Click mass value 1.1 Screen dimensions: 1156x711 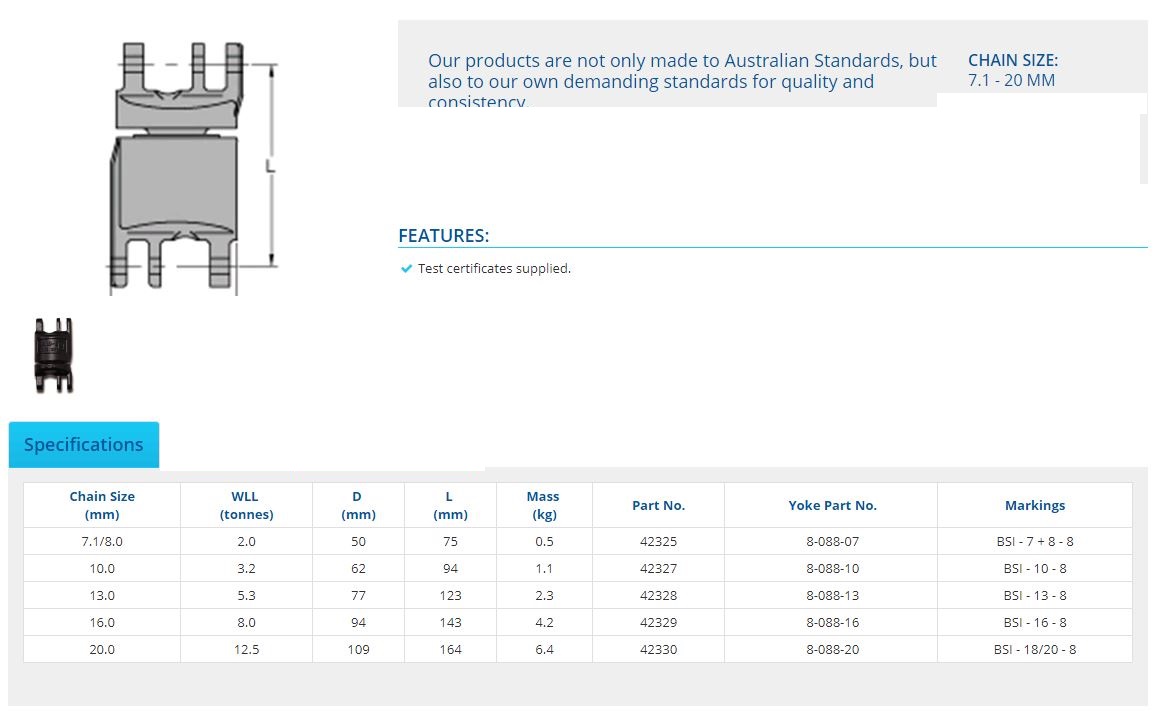pos(544,569)
